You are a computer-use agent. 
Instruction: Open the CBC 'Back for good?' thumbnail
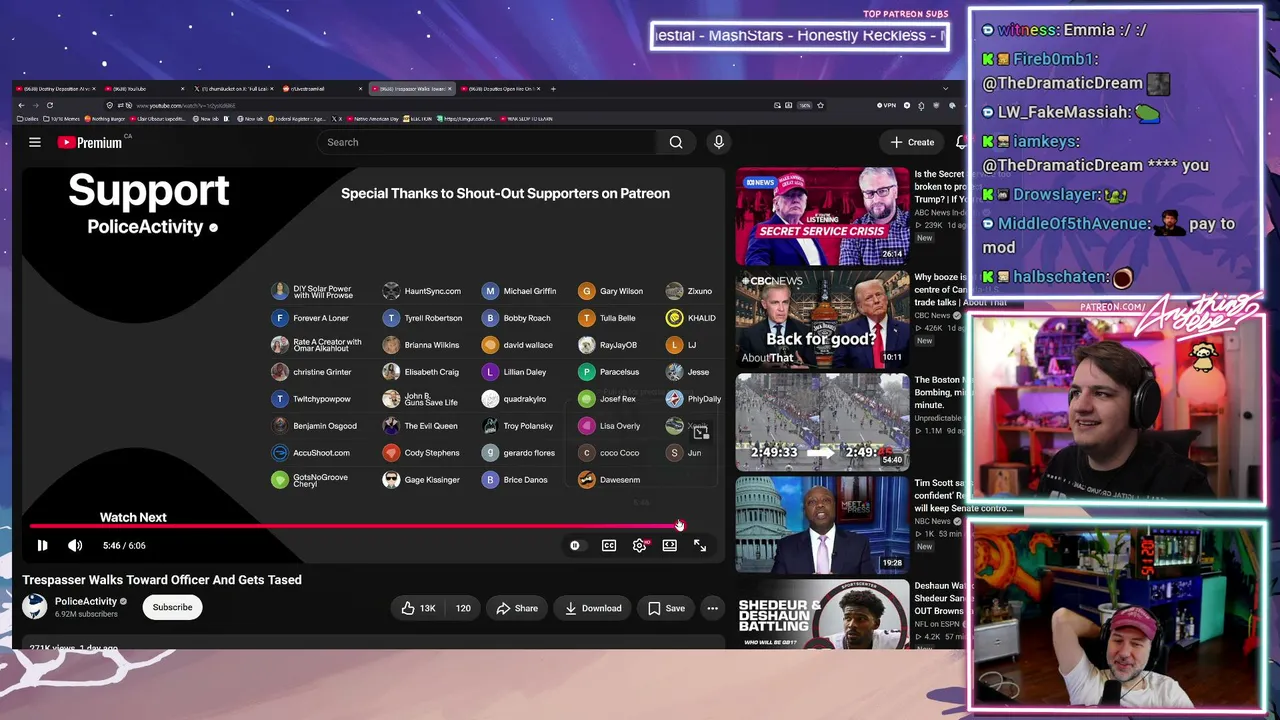pyautogui.click(x=822, y=320)
